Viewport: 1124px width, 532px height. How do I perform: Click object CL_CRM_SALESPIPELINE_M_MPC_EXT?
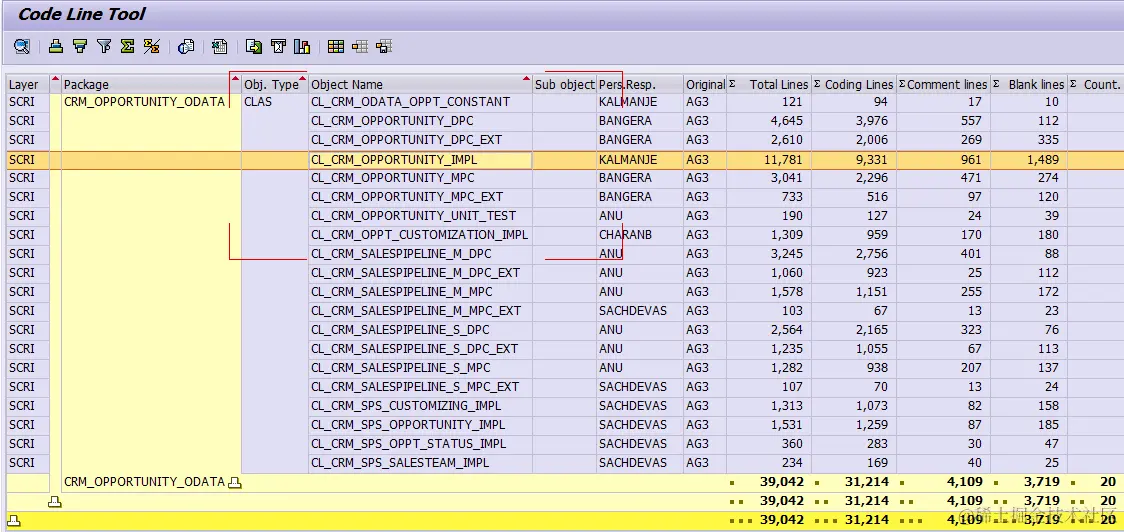(x=420, y=310)
